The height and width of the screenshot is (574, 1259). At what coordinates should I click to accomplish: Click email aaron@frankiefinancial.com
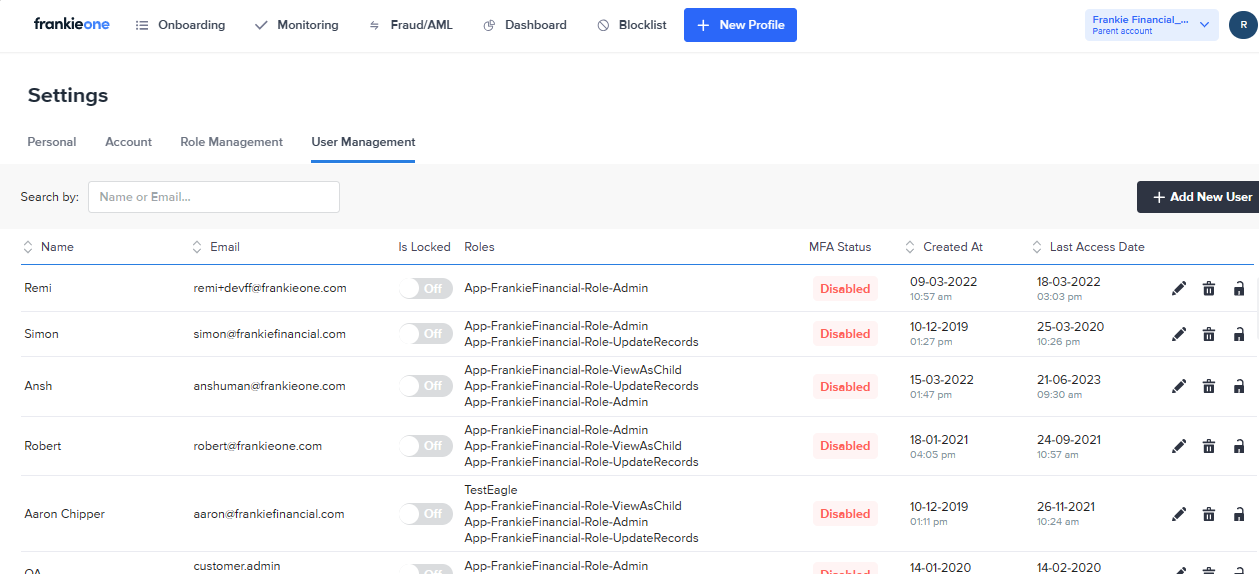click(269, 514)
